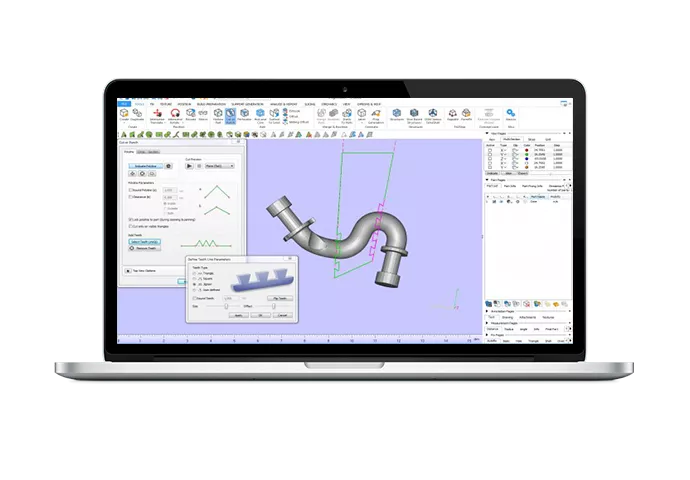Click the Remove Teeth button
The width and height of the screenshot is (690, 480).
coord(144,248)
